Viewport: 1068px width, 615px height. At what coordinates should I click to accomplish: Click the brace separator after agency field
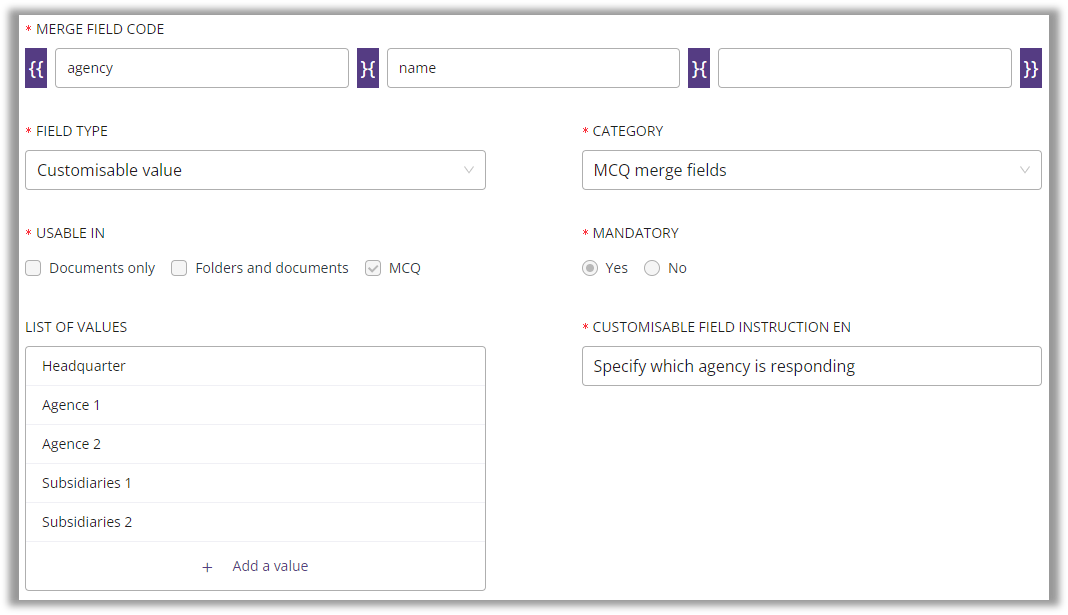368,68
